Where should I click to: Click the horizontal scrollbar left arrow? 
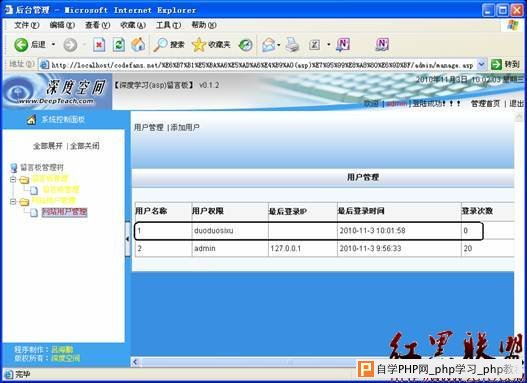click(x=136, y=362)
